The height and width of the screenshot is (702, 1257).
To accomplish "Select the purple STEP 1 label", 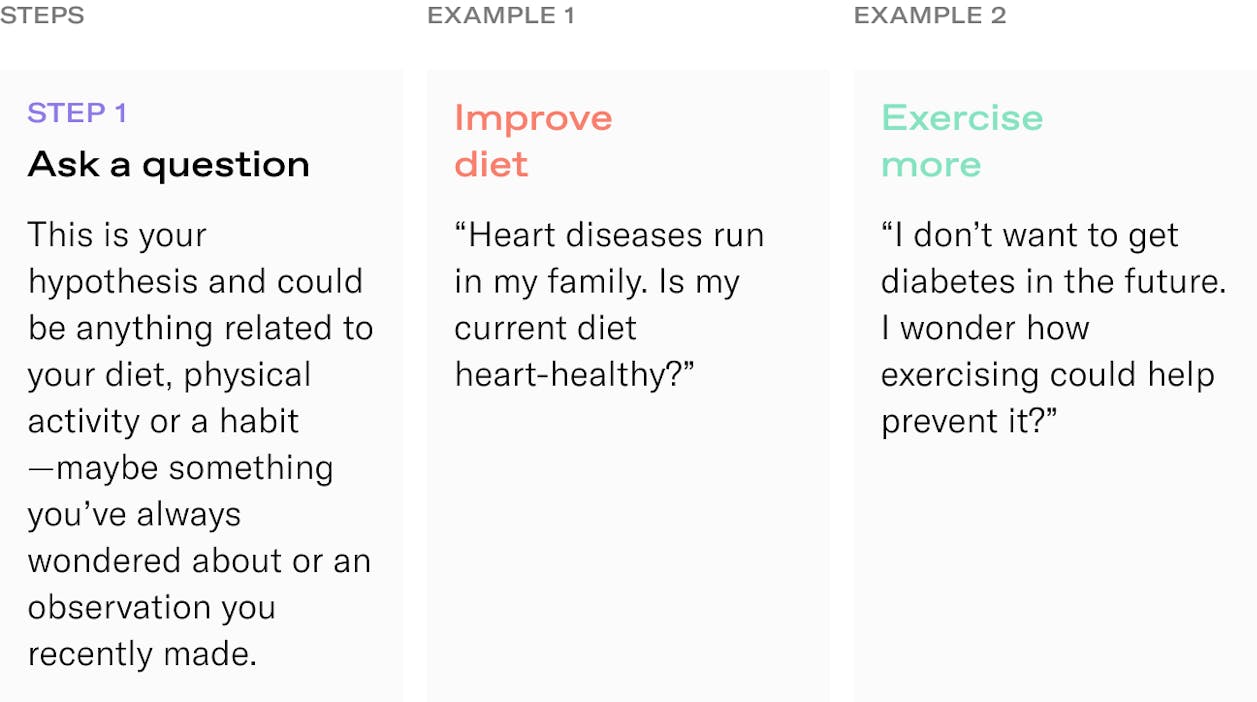I will pos(77,113).
